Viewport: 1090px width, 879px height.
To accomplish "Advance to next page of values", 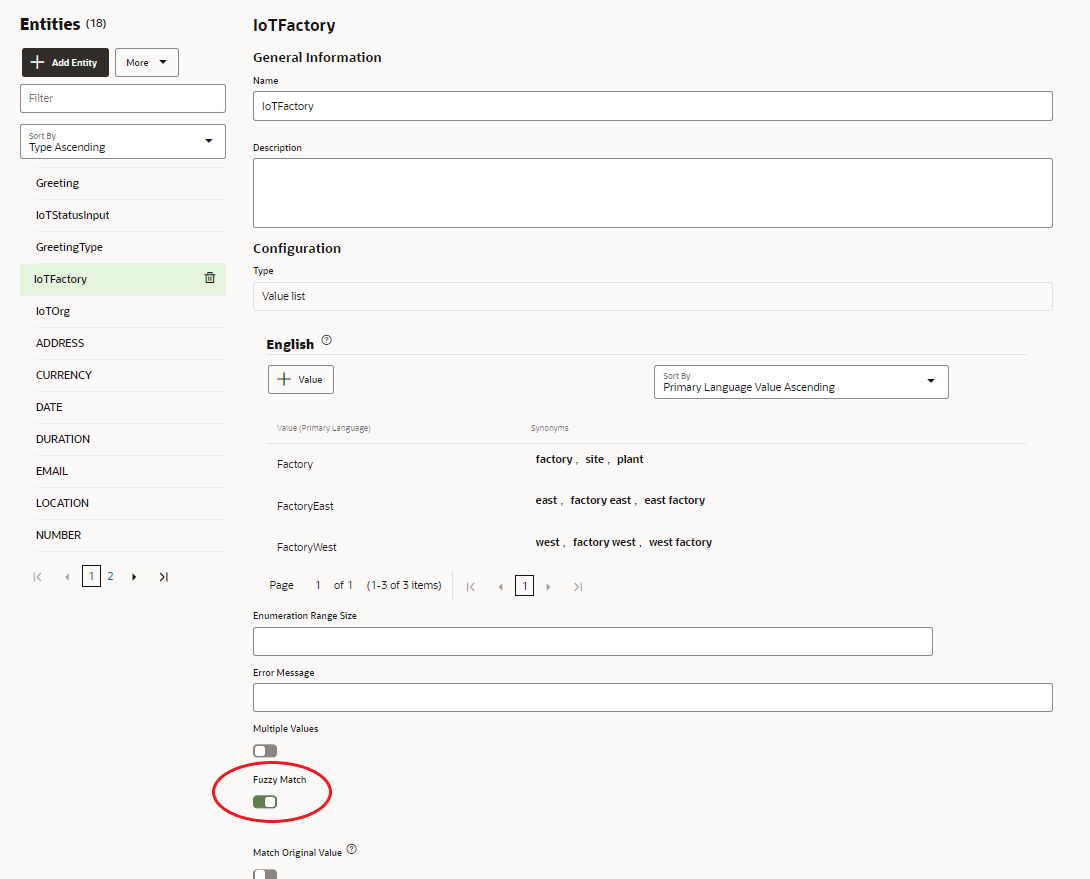I will click(x=548, y=586).
